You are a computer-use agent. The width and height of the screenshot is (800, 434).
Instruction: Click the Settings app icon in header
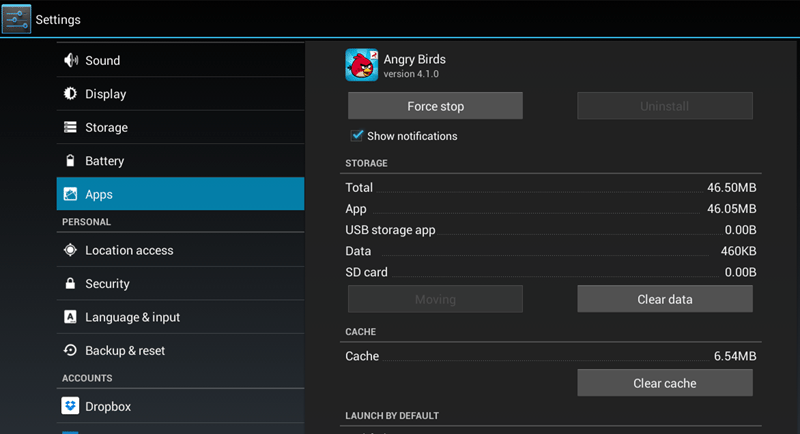point(16,19)
